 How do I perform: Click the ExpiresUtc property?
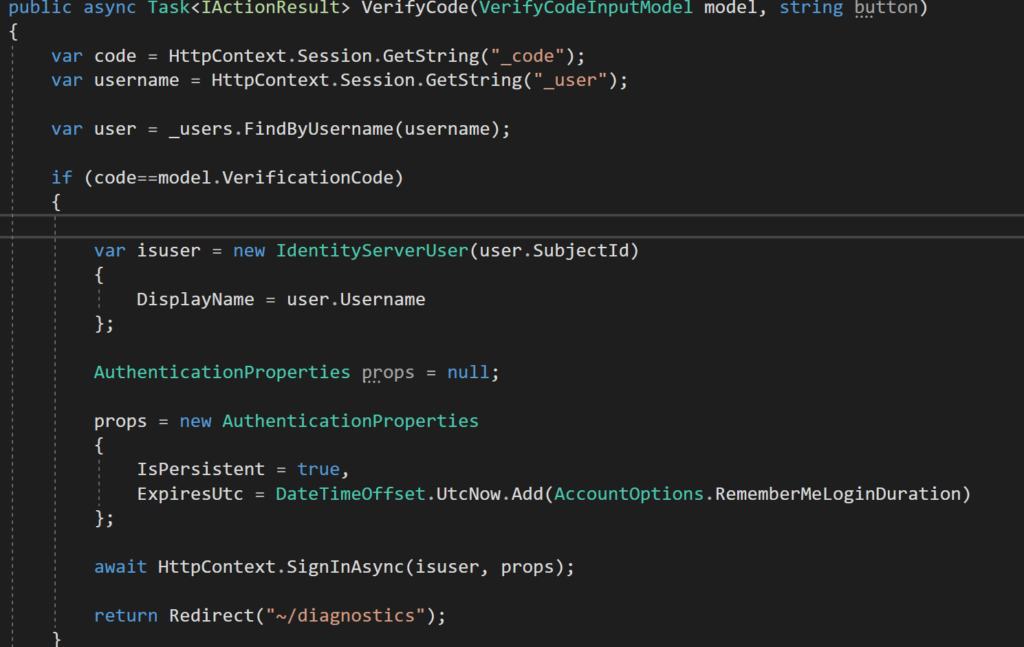[190, 494]
